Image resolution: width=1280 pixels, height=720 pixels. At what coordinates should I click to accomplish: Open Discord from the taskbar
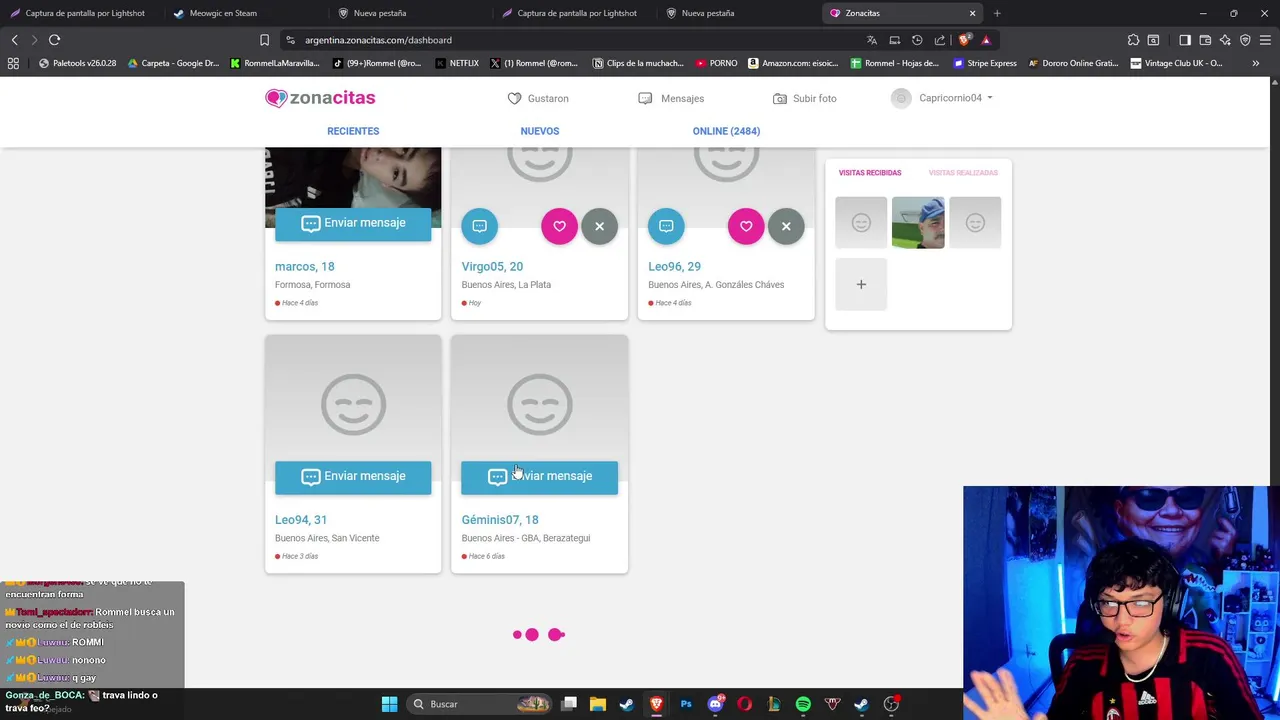click(715, 704)
